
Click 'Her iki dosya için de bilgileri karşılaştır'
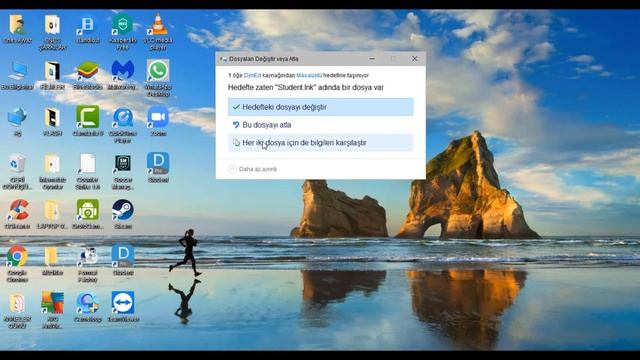(320, 143)
